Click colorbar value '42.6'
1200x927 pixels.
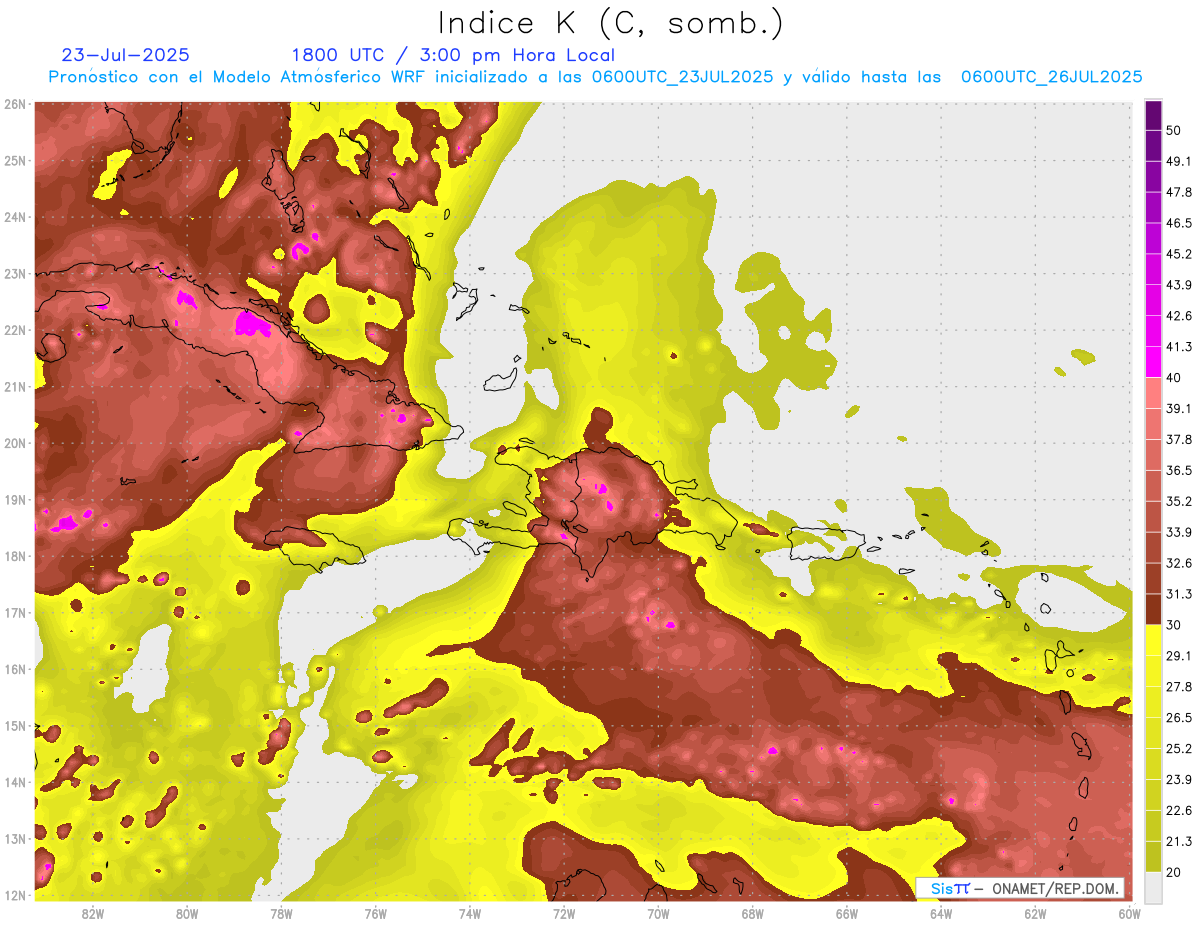click(x=1178, y=316)
